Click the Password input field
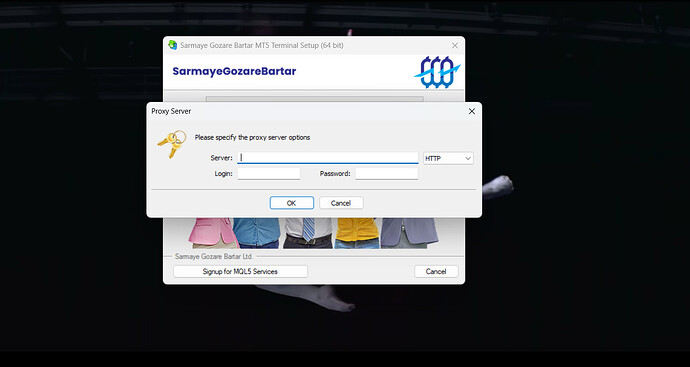Screen dimensions: 690x367 click(387, 173)
